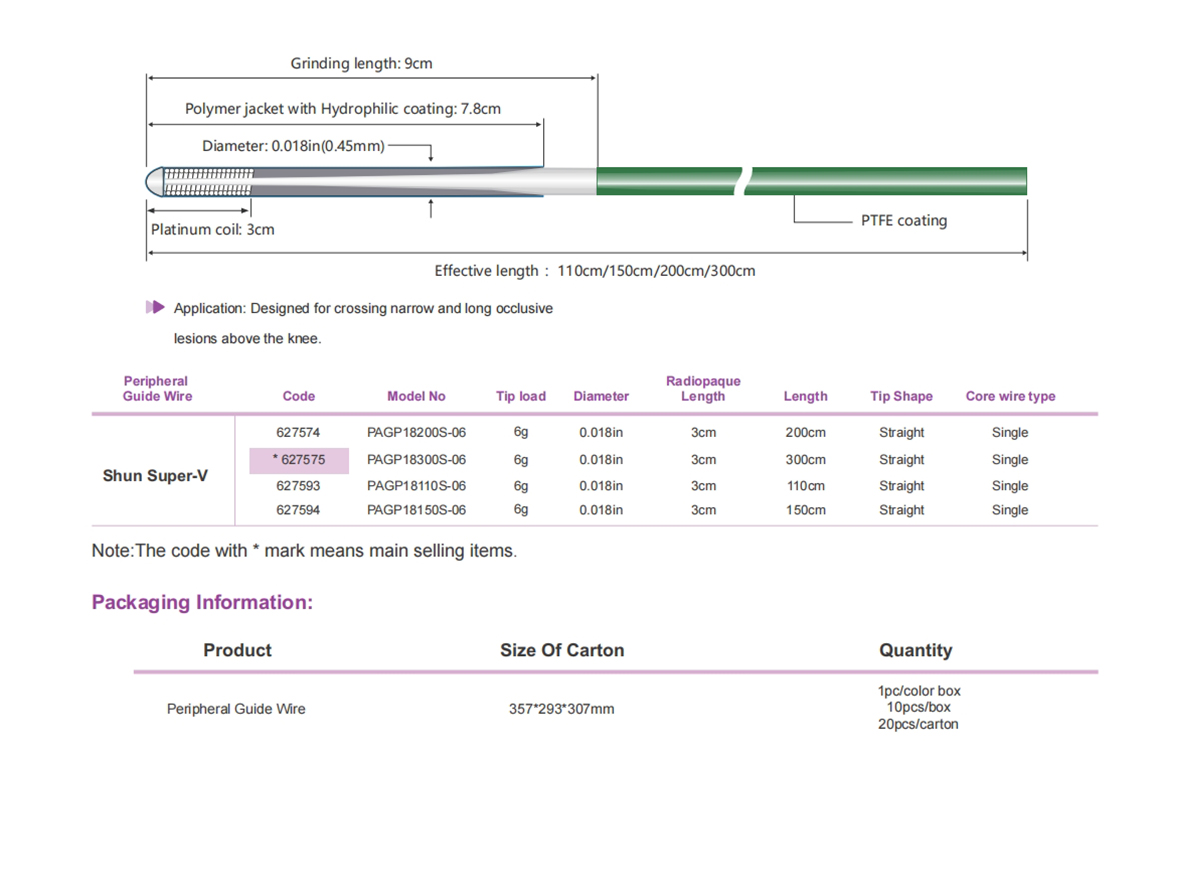Click the 110cm length cell
This screenshot has width=1195, height=894.
coord(806,485)
